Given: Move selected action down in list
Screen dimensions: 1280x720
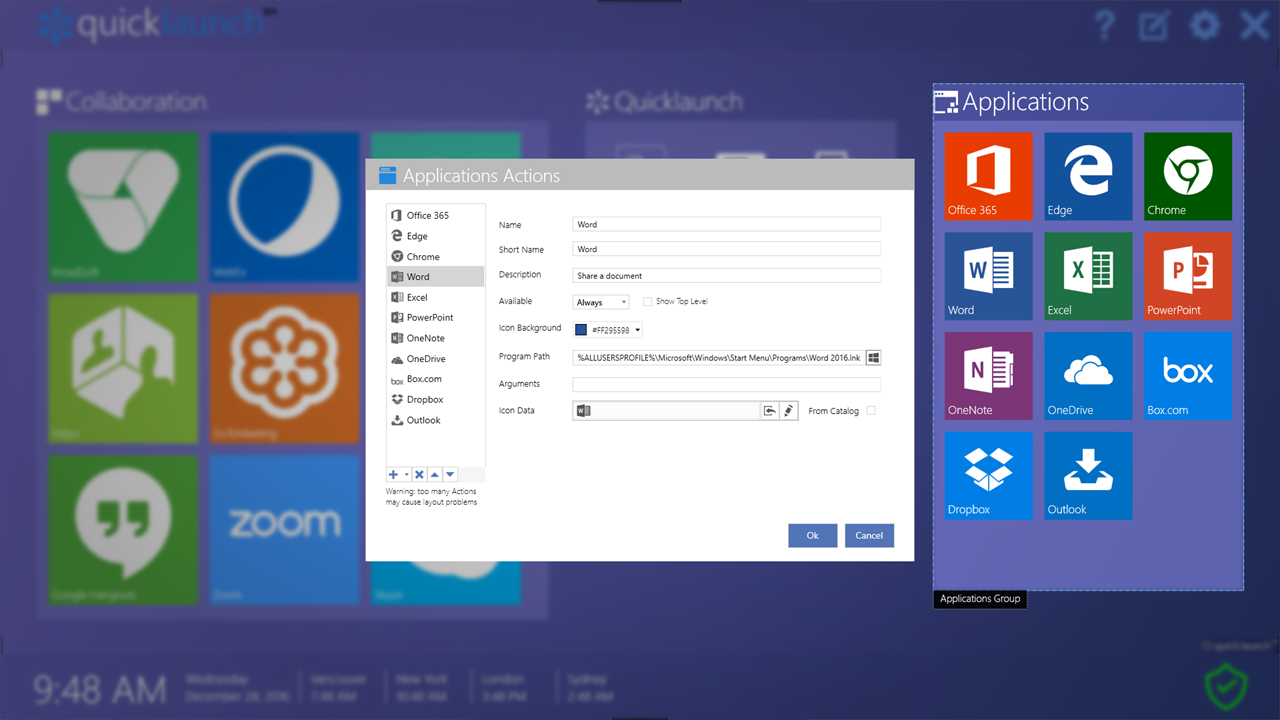Looking at the screenshot, I should 450,475.
